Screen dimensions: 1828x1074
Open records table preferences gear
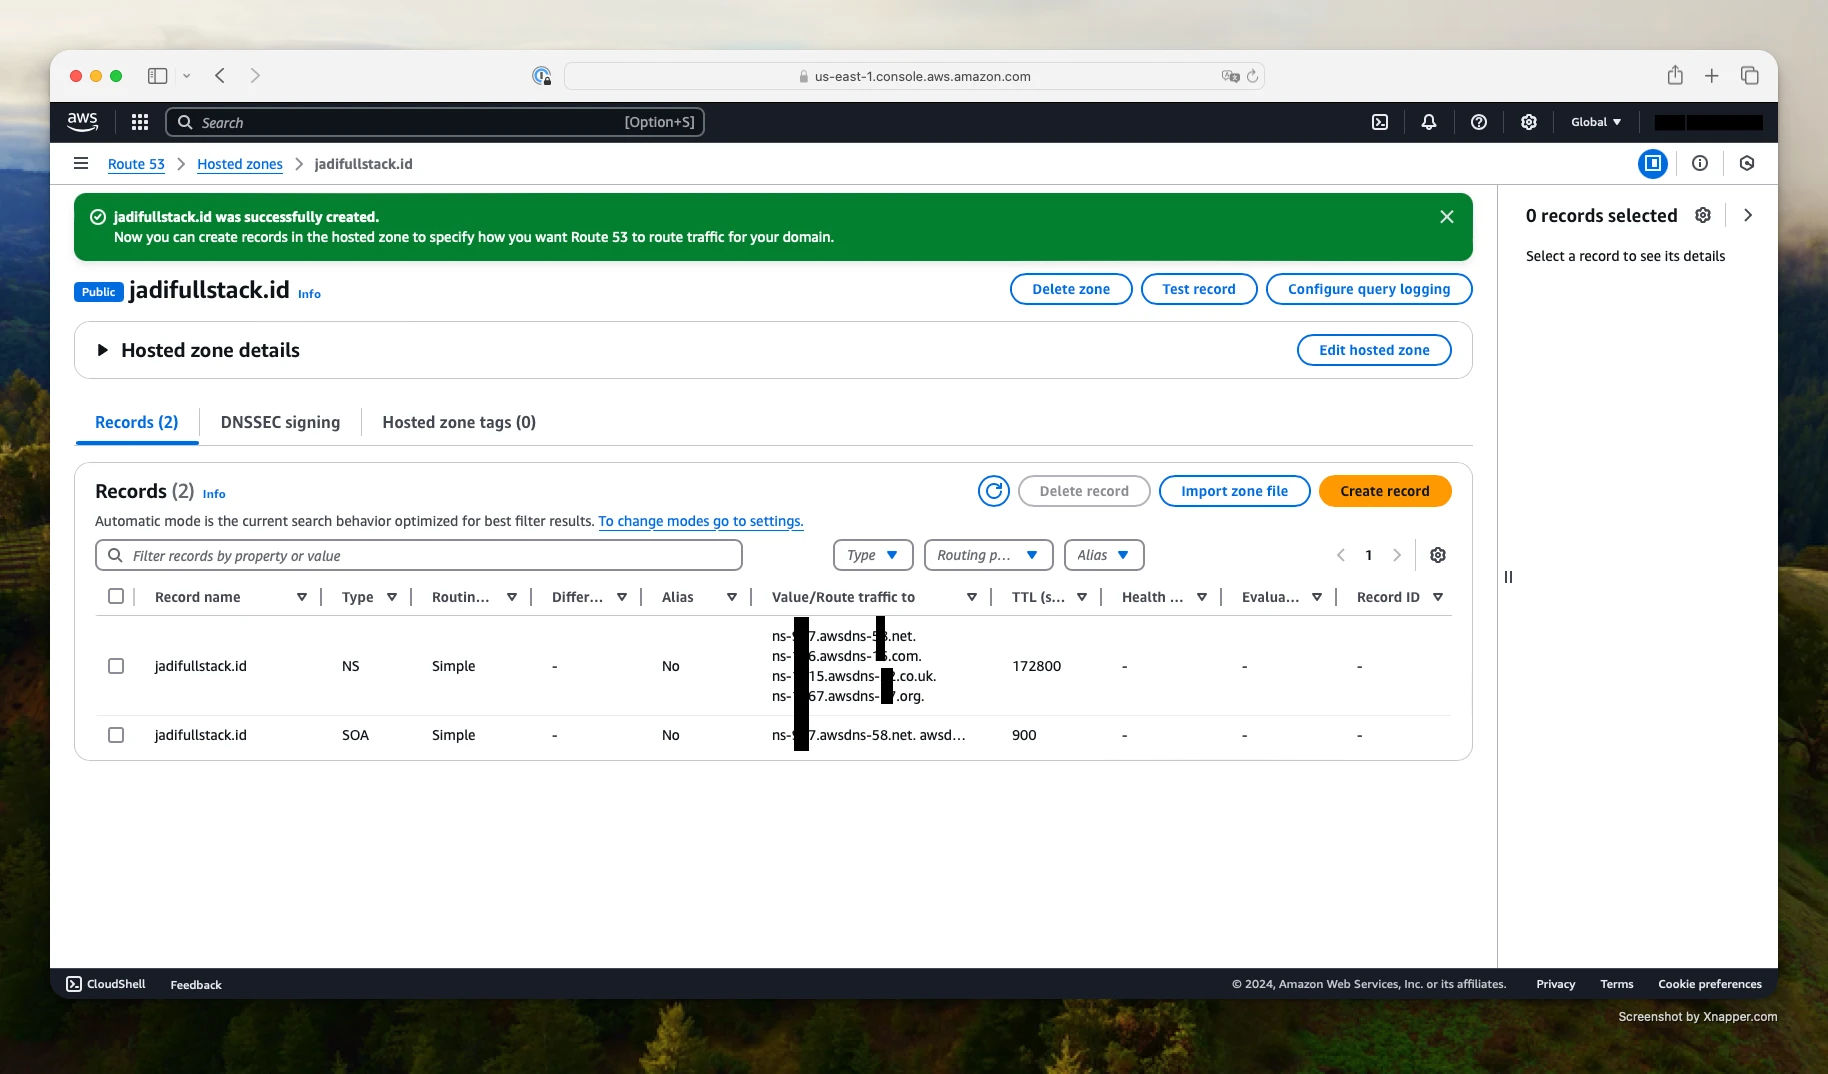click(x=1438, y=555)
